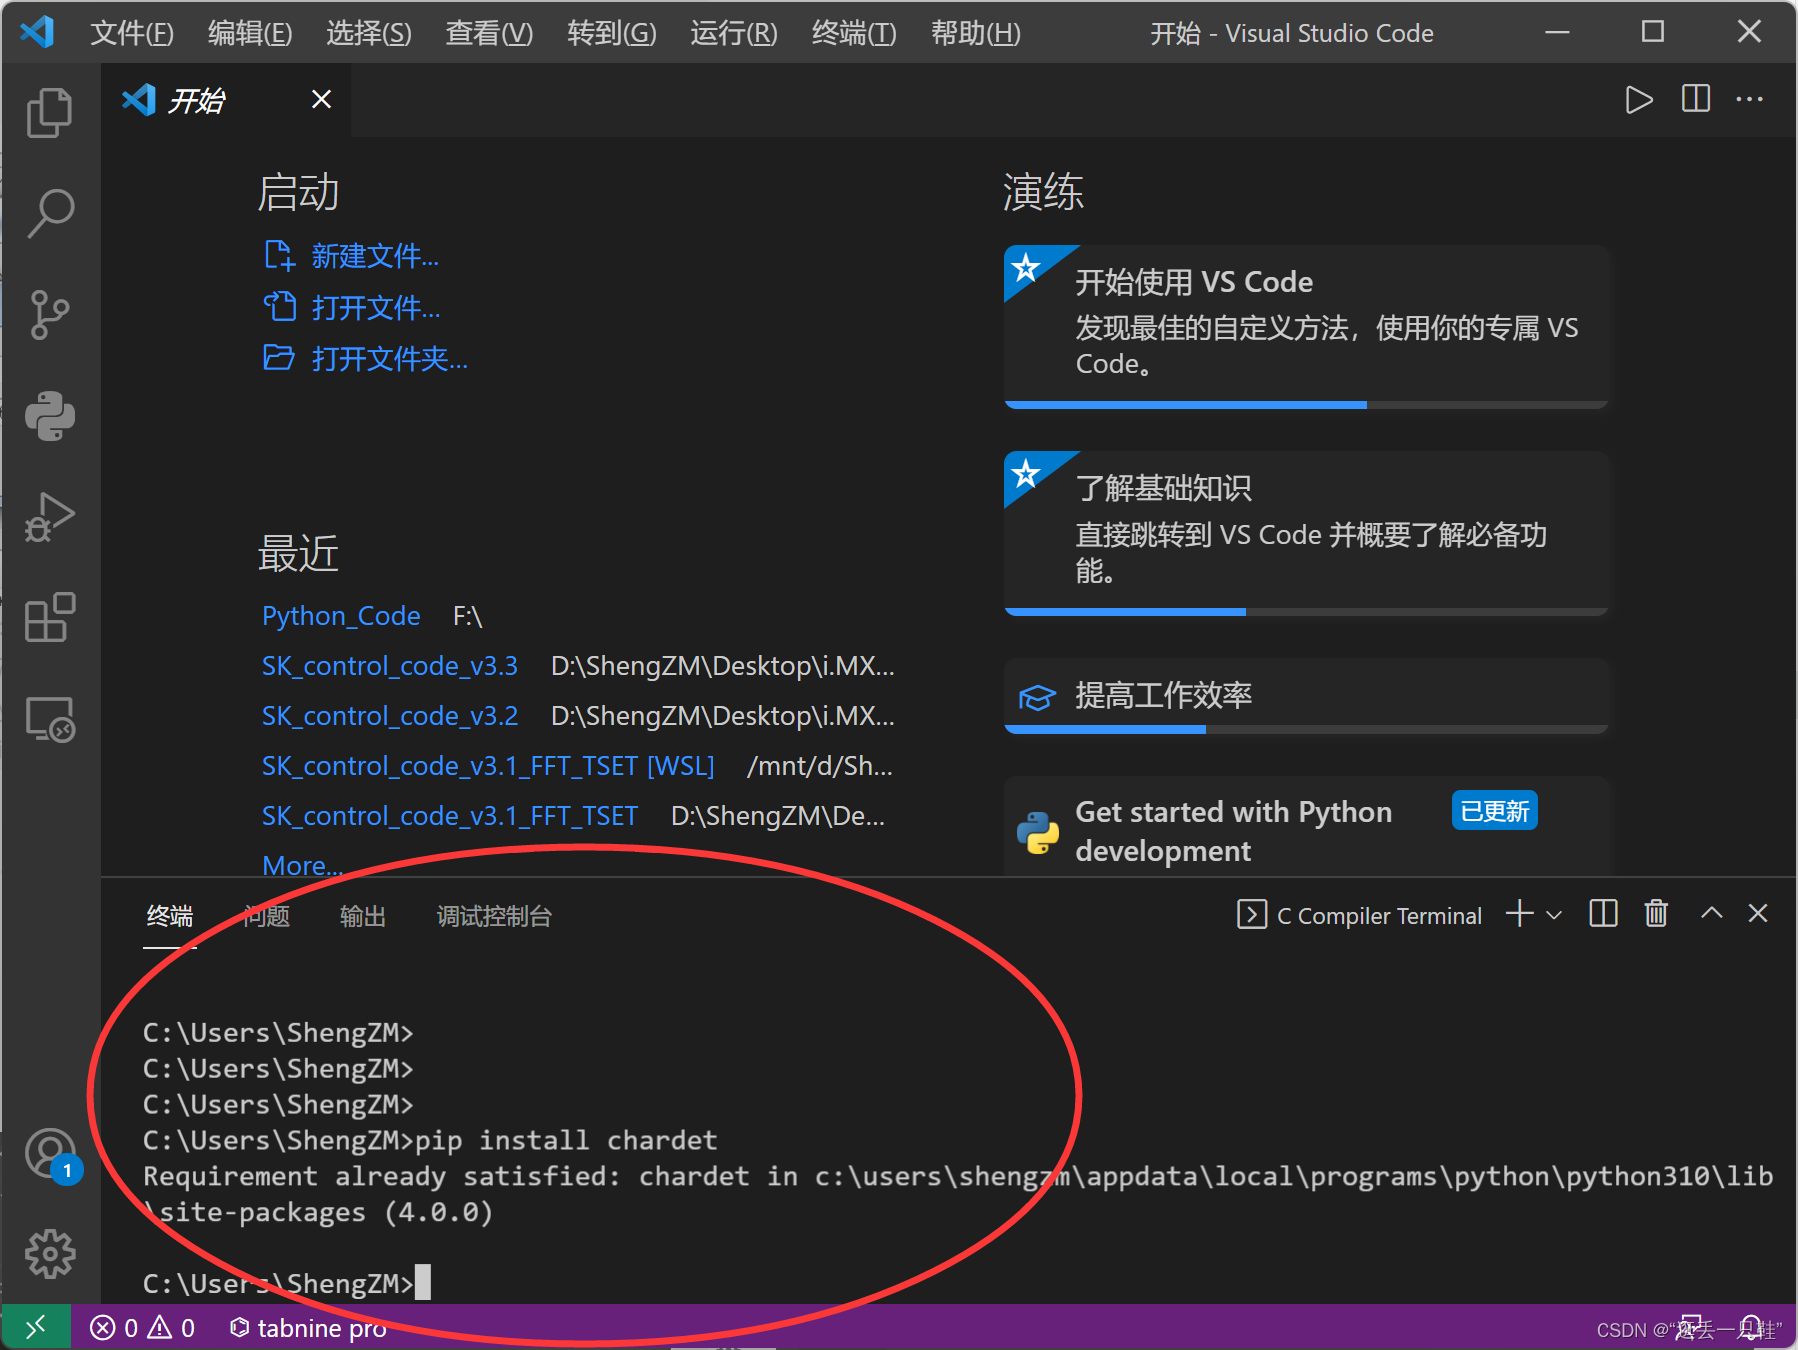Click progress bar under 提高工作效率
Viewport: 1798px width, 1350px height.
[1306, 730]
